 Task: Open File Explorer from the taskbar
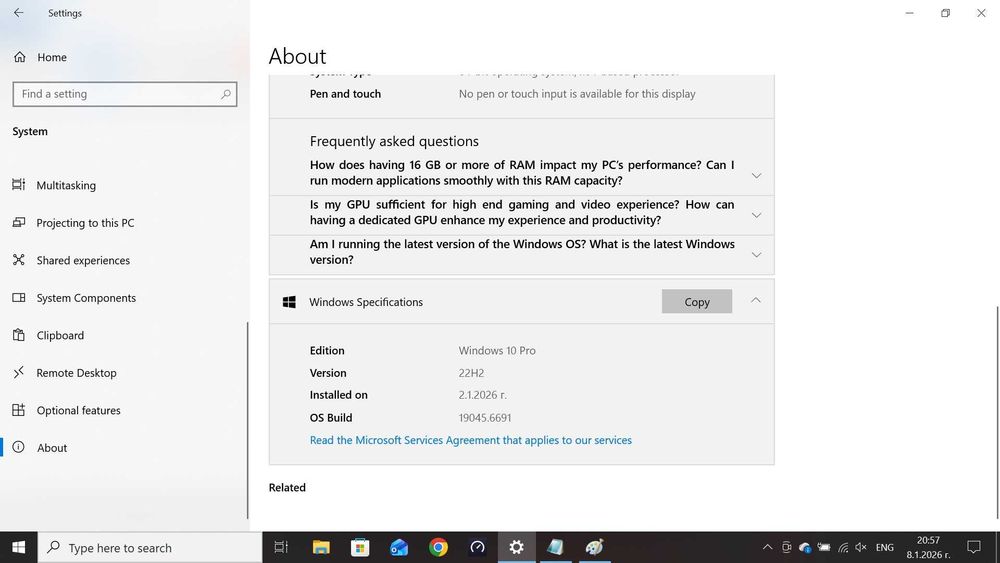[321, 547]
